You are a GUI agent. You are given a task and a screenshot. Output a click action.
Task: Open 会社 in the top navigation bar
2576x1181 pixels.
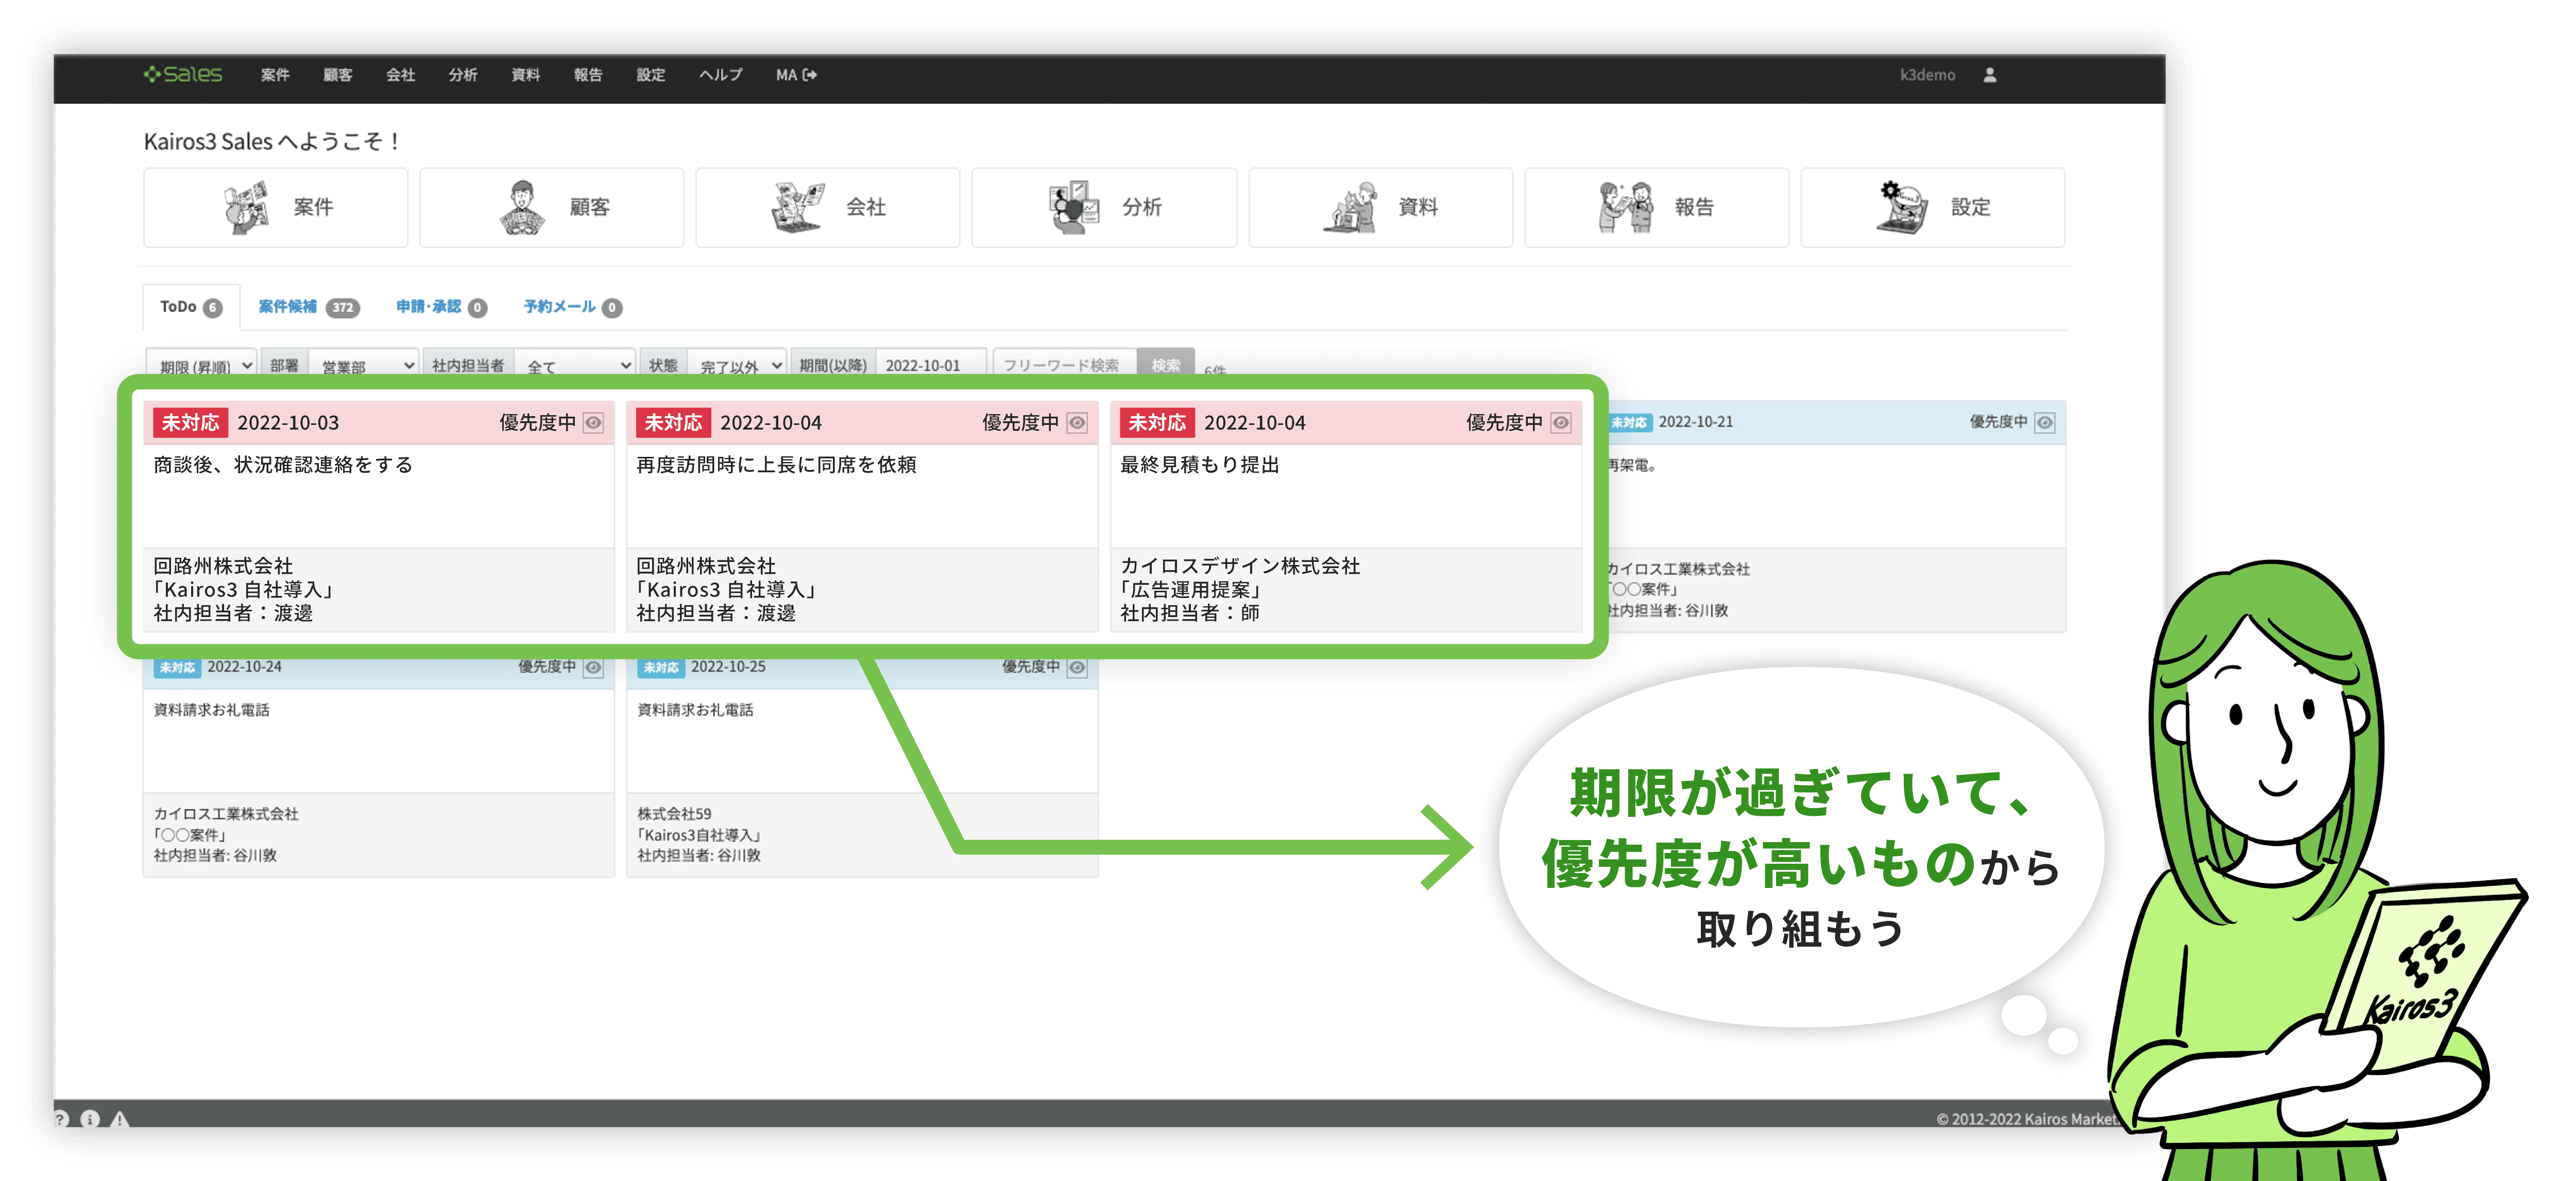pos(400,75)
